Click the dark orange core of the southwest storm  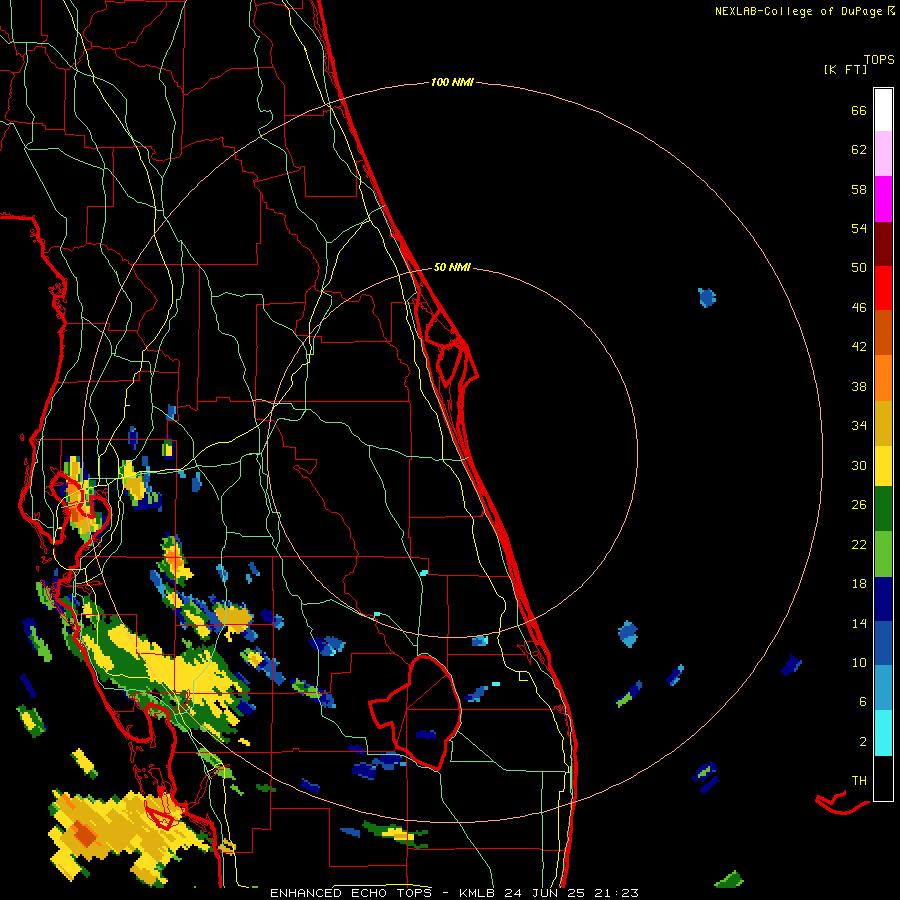(85, 834)
